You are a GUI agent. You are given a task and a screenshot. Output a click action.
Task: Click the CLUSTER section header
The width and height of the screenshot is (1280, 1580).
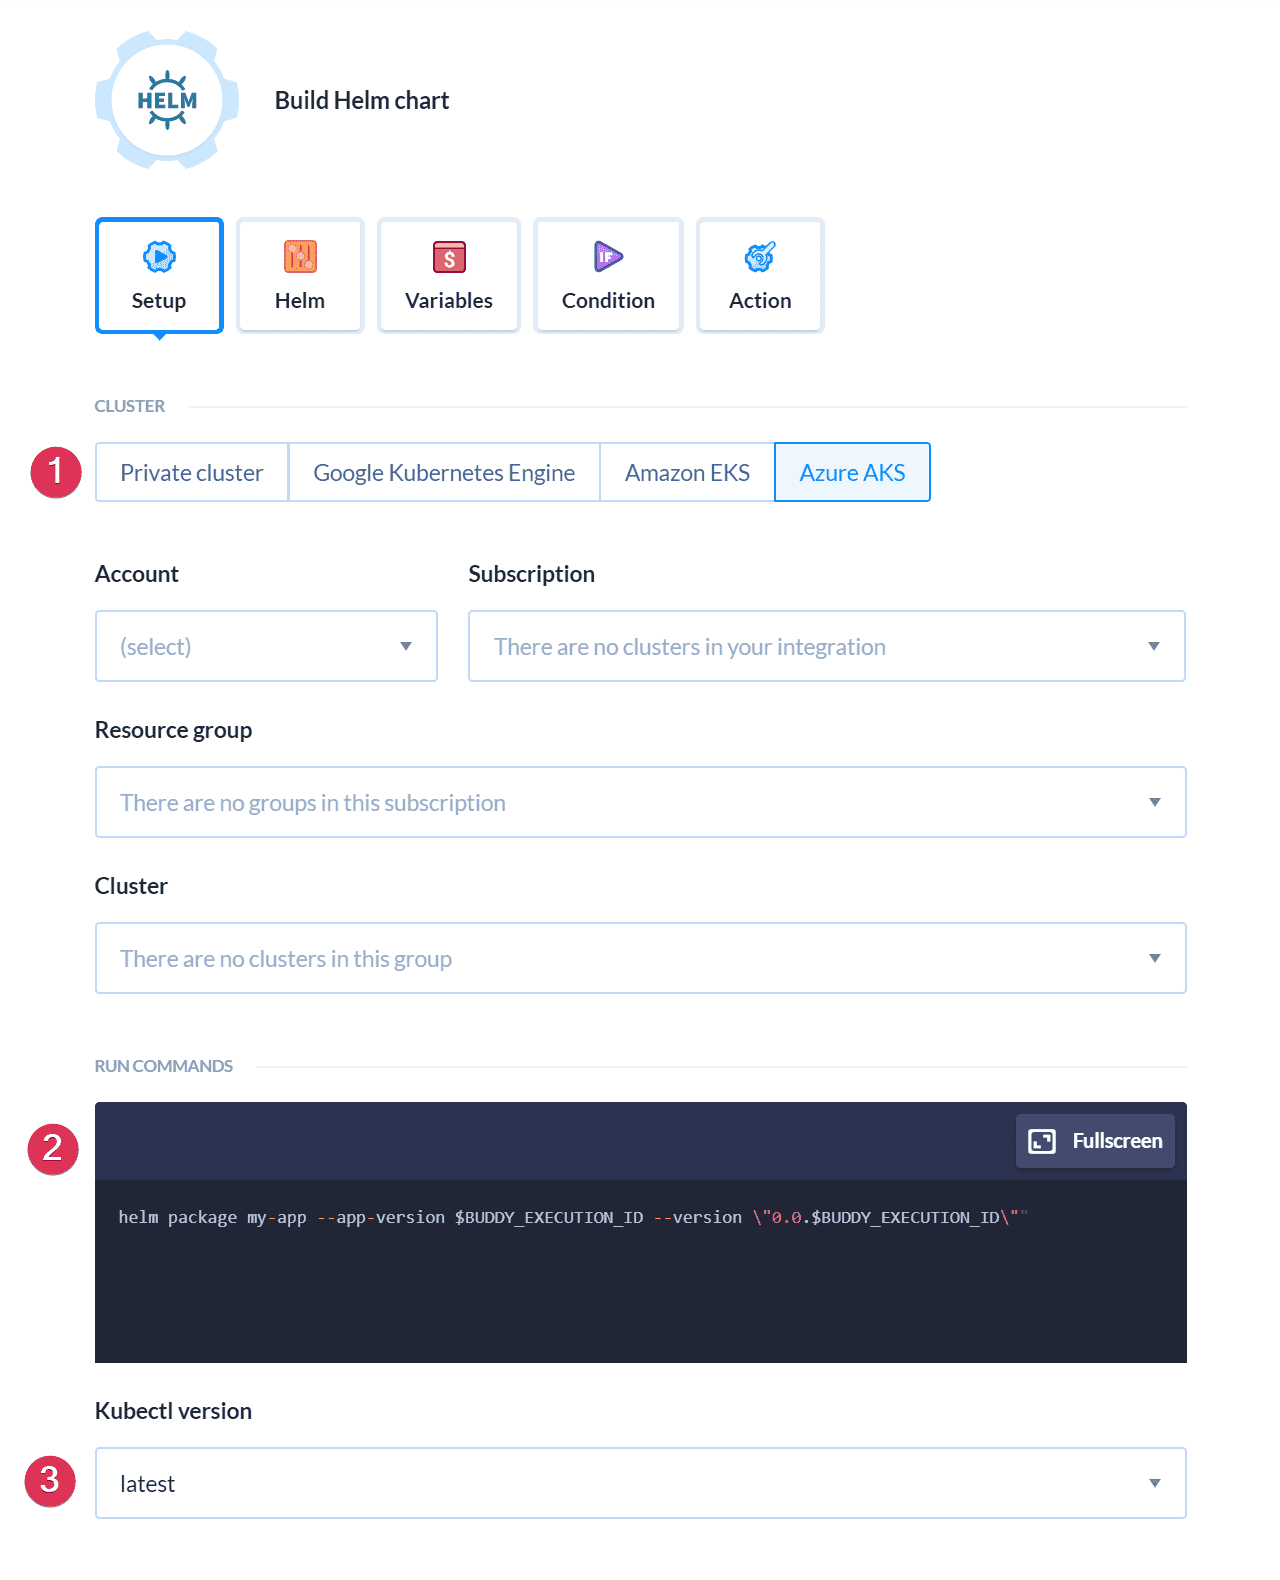[130, 406]
